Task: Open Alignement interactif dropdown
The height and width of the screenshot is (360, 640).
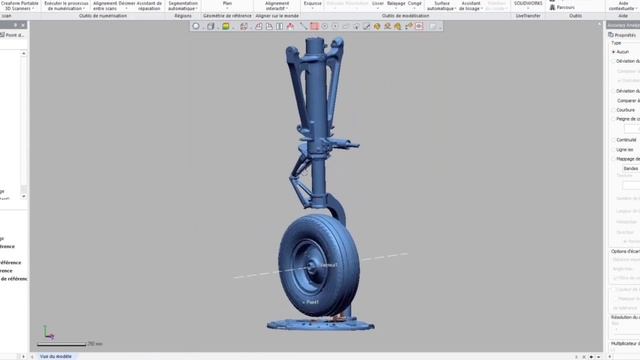Action: coord(277,5)
